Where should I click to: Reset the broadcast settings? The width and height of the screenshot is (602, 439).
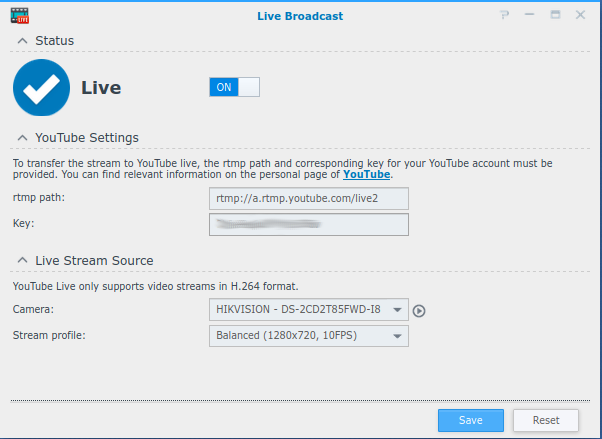pyautogui.click(x=546, y=420)
